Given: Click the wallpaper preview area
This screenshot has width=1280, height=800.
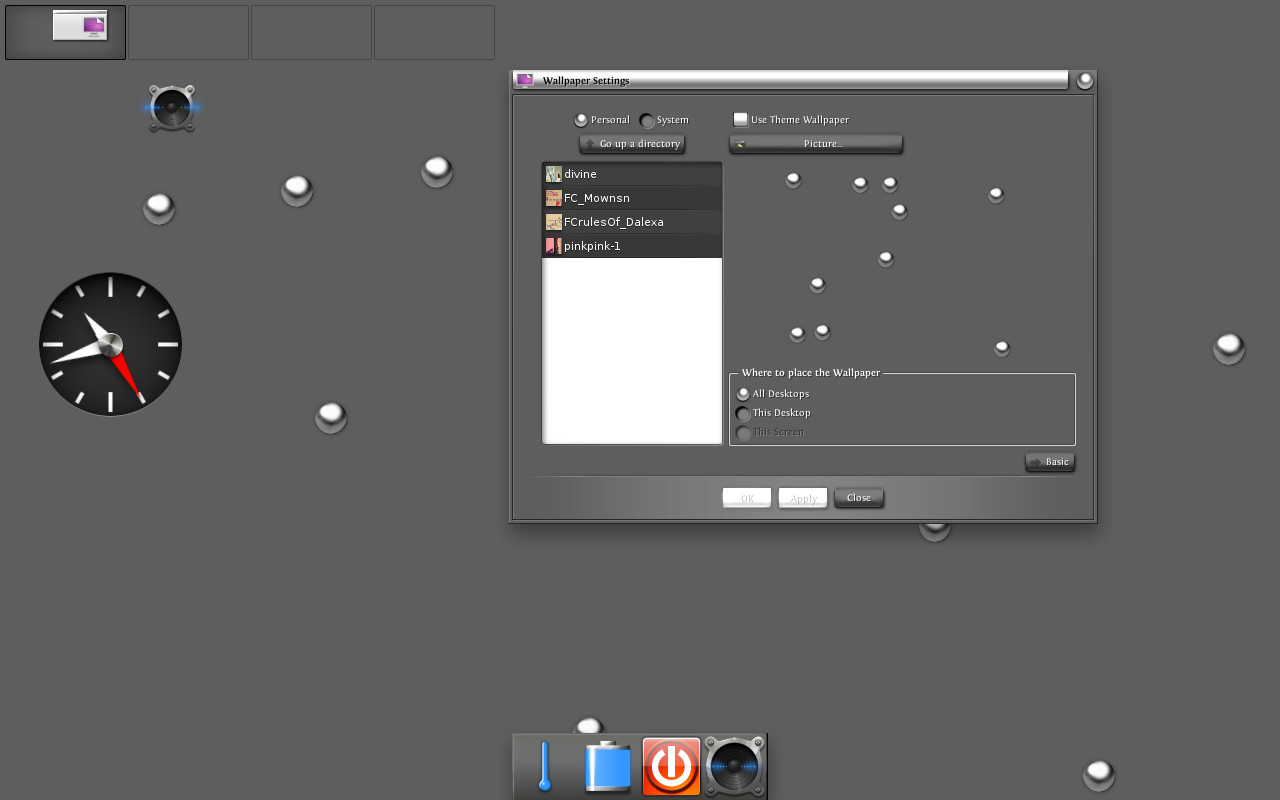Looking at the screenshot, I should tap(902, 262).
